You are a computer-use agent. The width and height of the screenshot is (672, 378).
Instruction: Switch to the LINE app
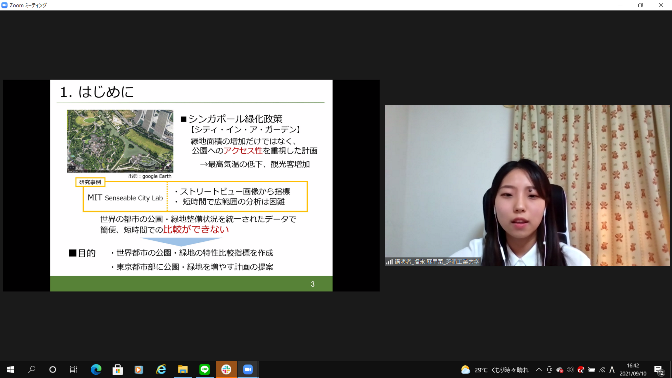point(204,369)
